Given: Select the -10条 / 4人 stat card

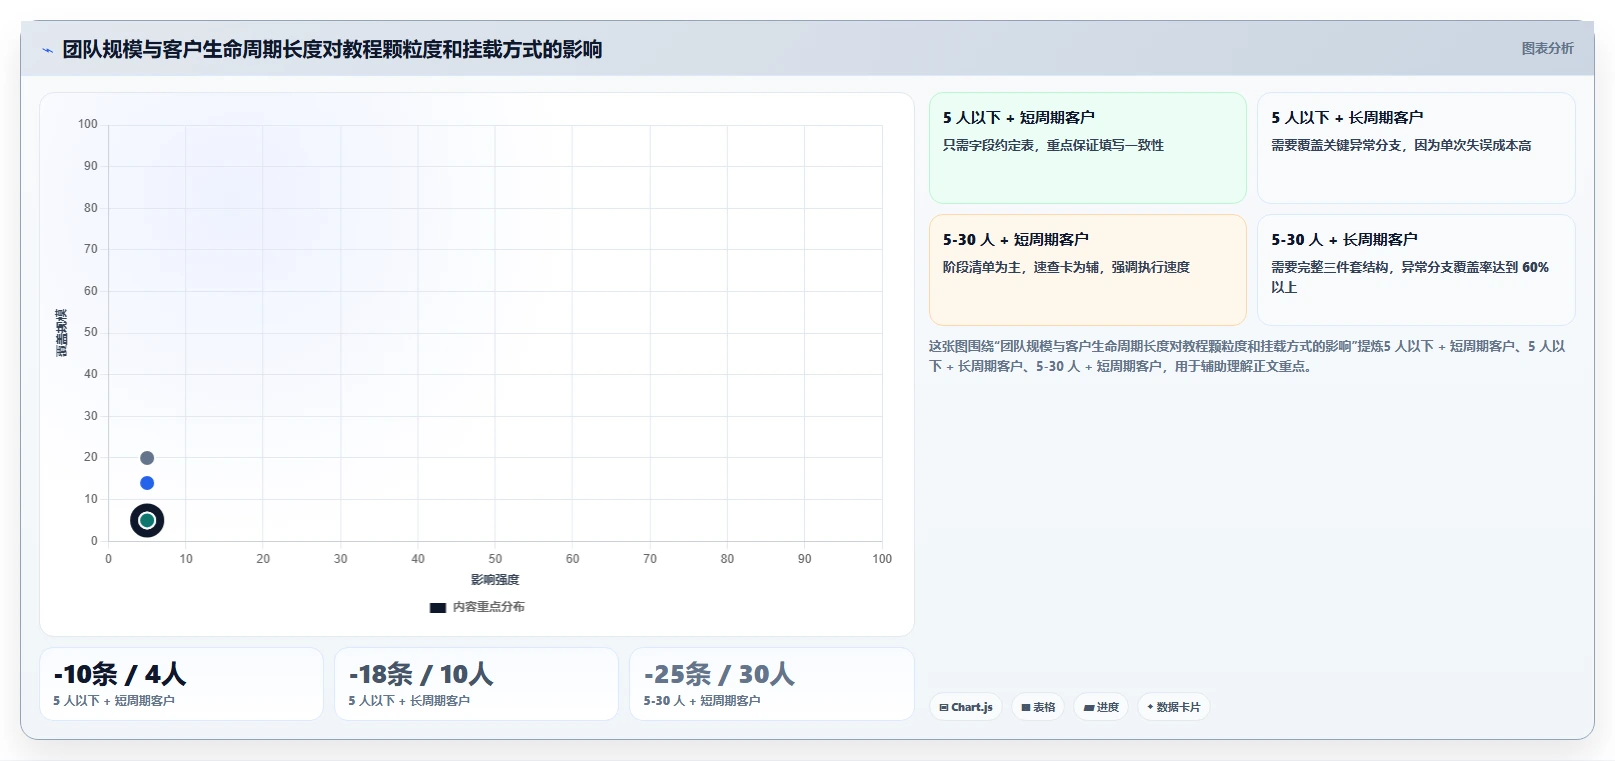Looking at the screenshot, I should 181,684.
